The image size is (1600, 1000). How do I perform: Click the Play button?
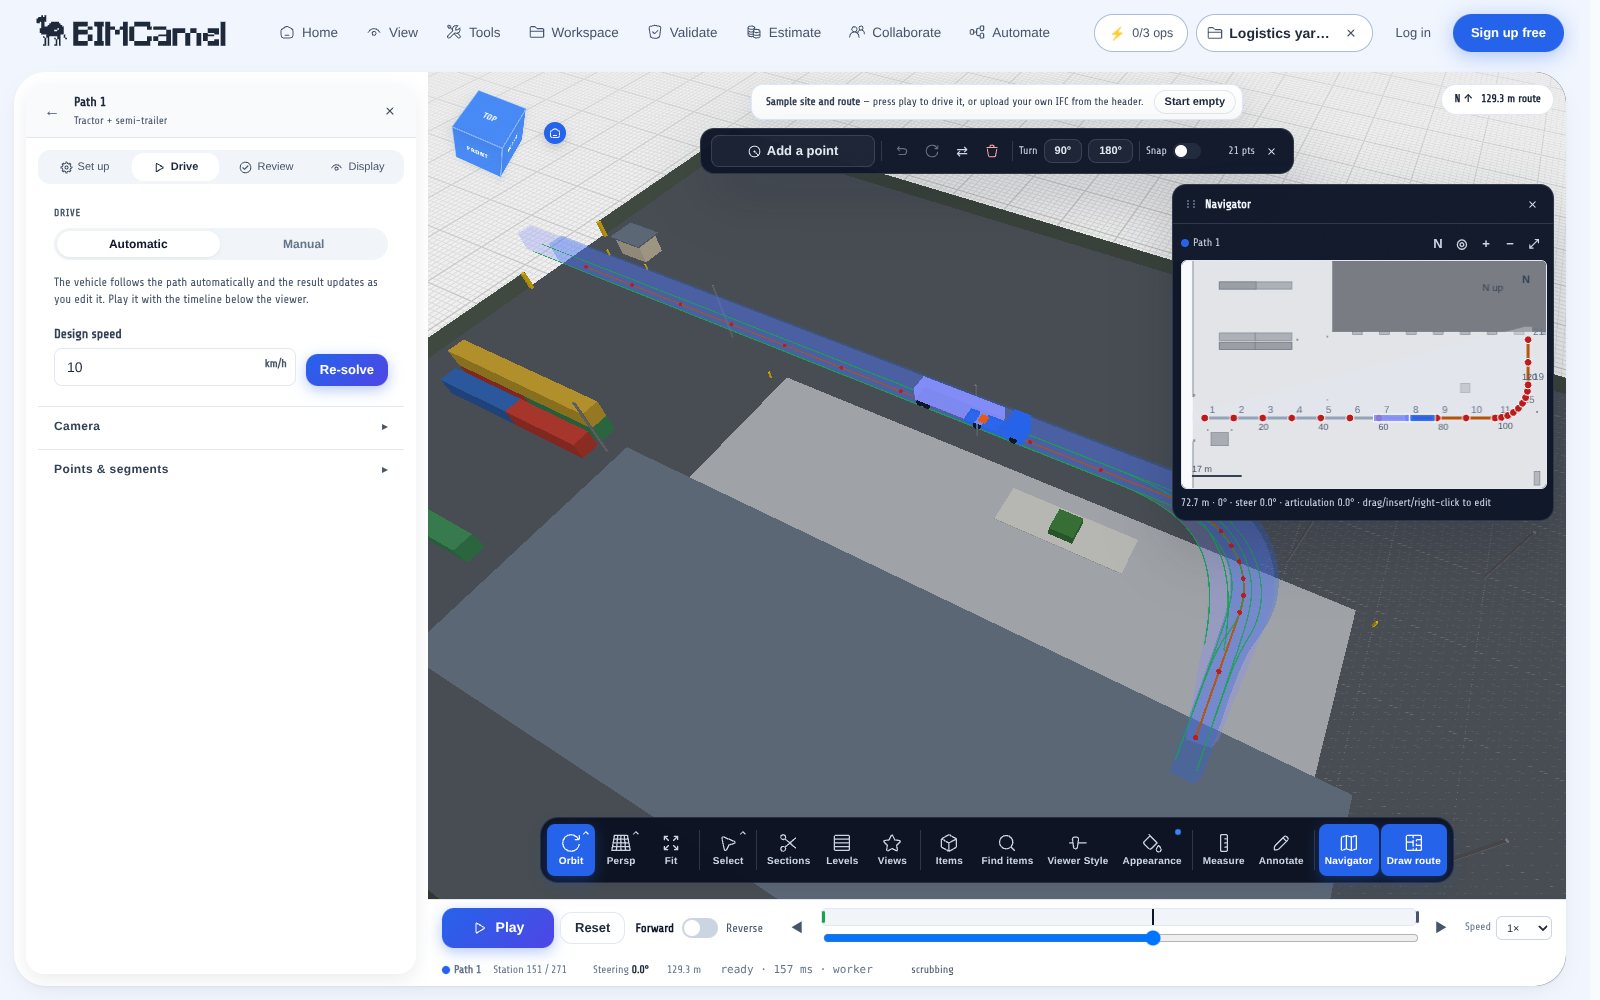point(498,928)
